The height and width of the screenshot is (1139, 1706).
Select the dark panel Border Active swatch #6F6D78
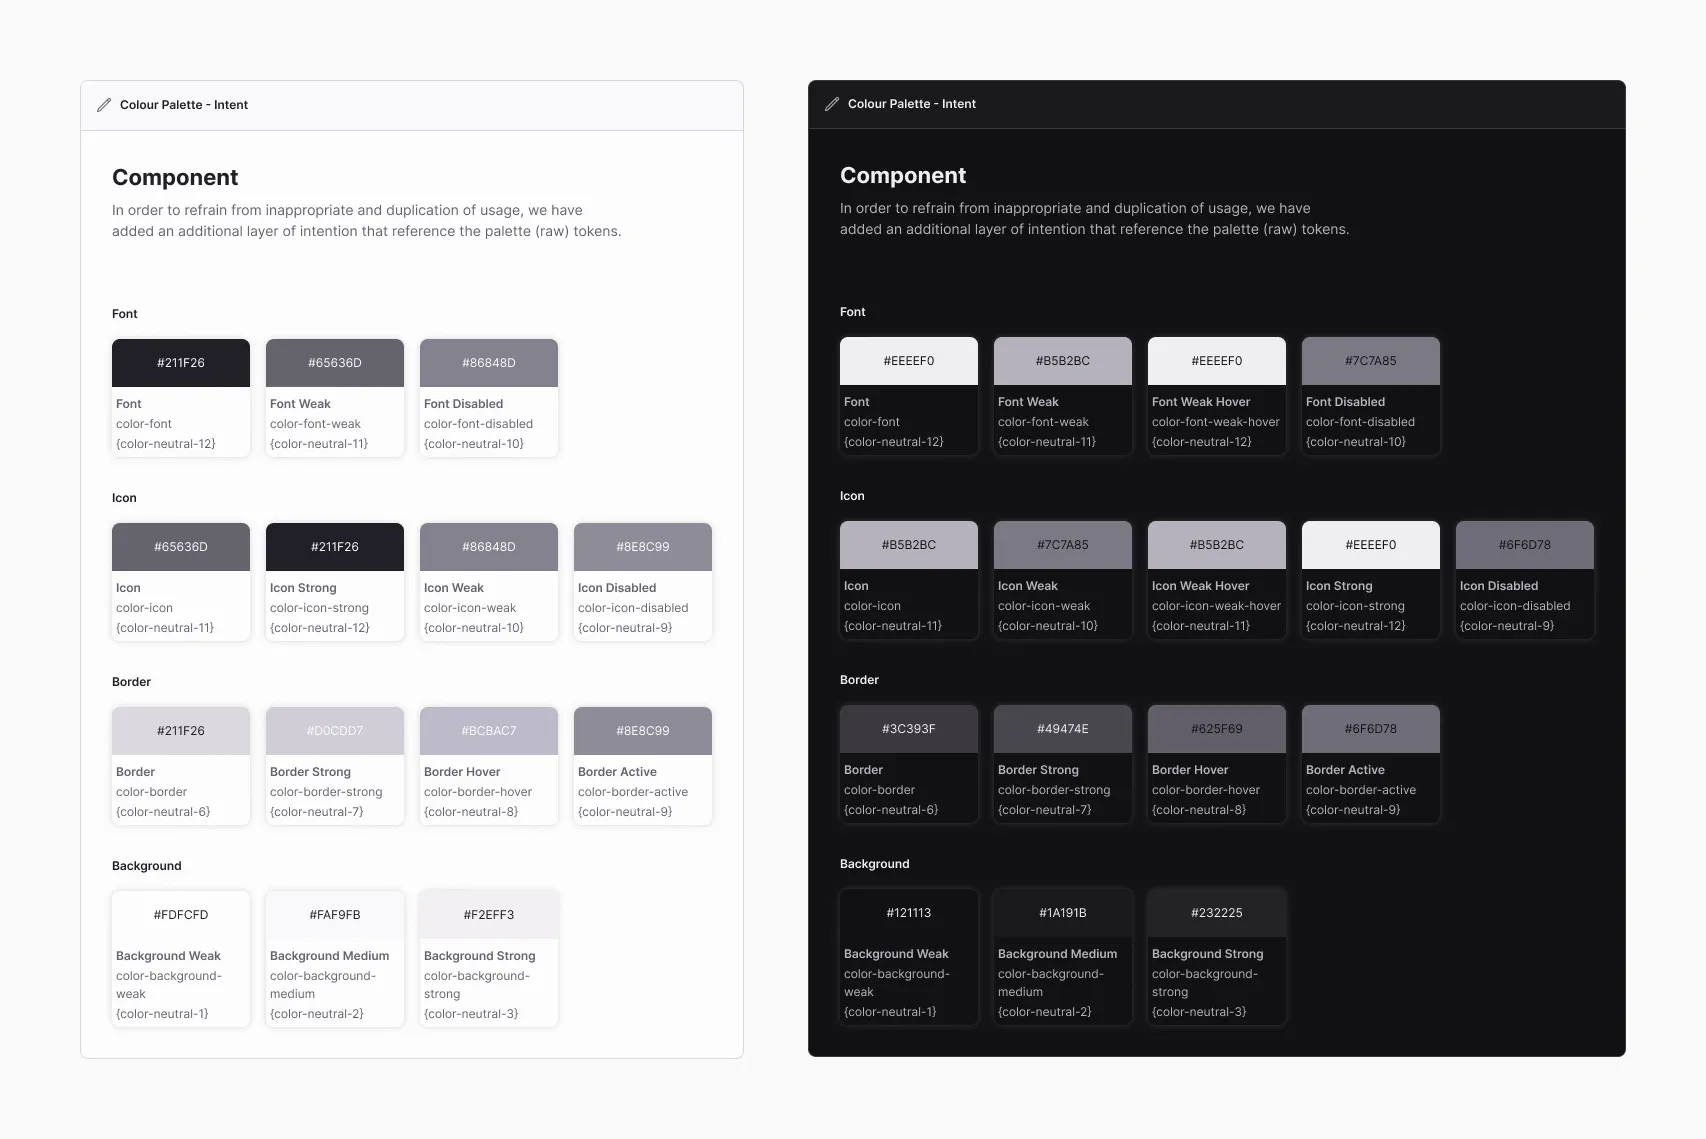[x=1371, y=729]
